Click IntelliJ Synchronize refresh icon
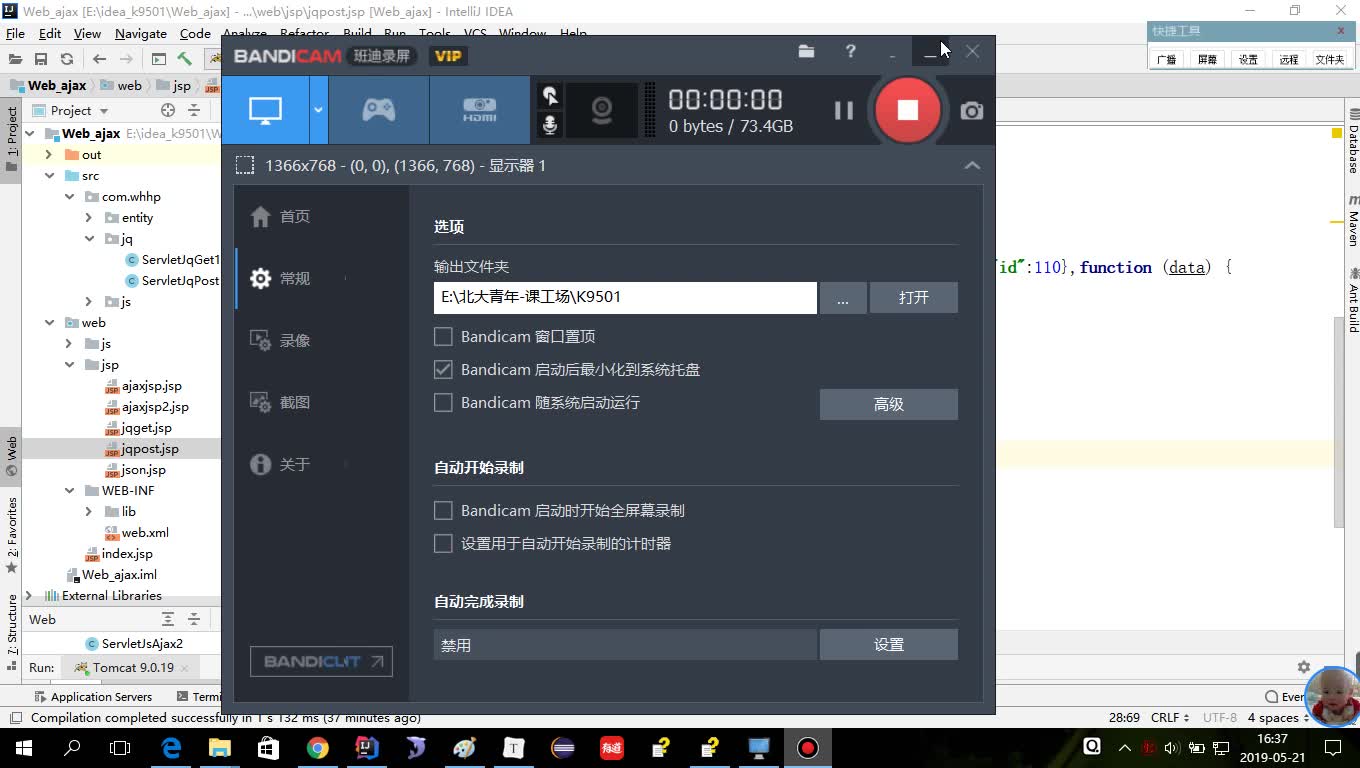This screenshot has height=768, width=1360. pos(67,59)
